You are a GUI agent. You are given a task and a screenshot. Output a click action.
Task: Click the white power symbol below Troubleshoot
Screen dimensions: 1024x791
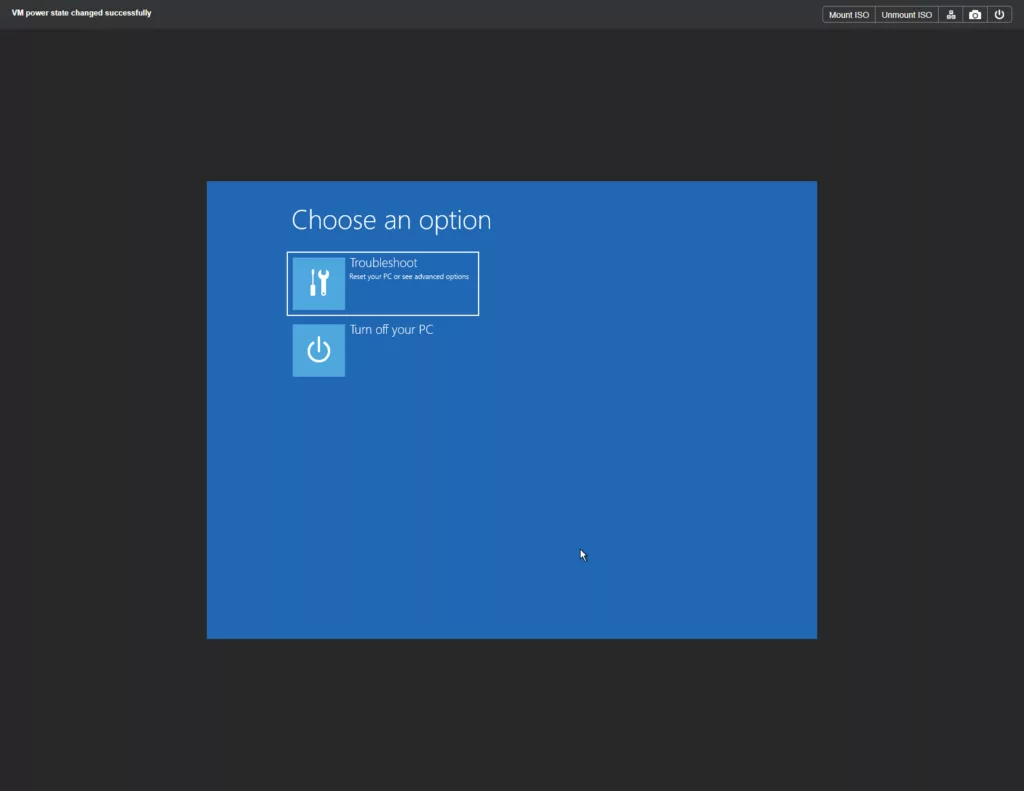pos(318,350)
